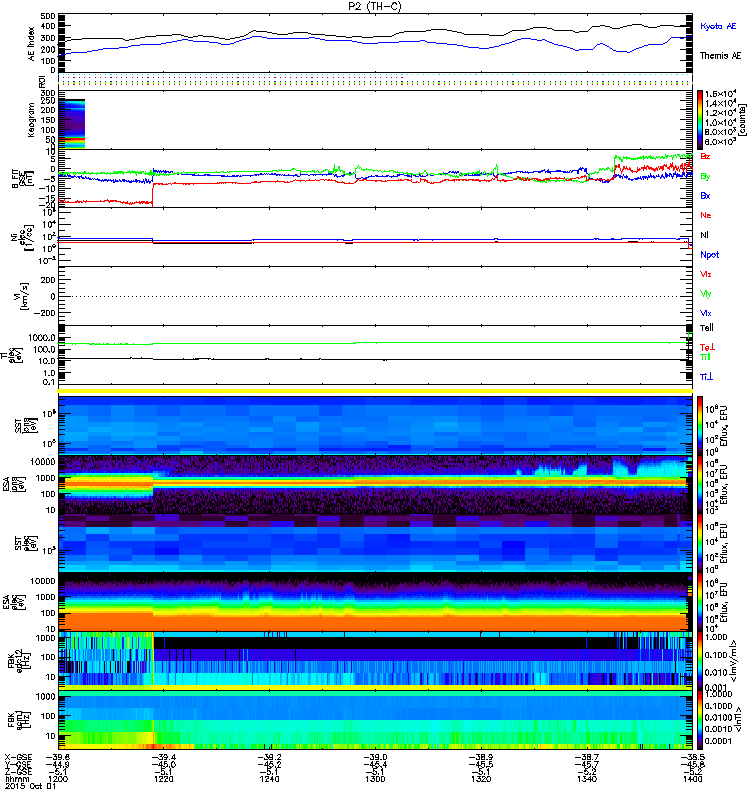
Task: Click the ESA electrons Eflux color bar
Action: [x=700, y=602]
